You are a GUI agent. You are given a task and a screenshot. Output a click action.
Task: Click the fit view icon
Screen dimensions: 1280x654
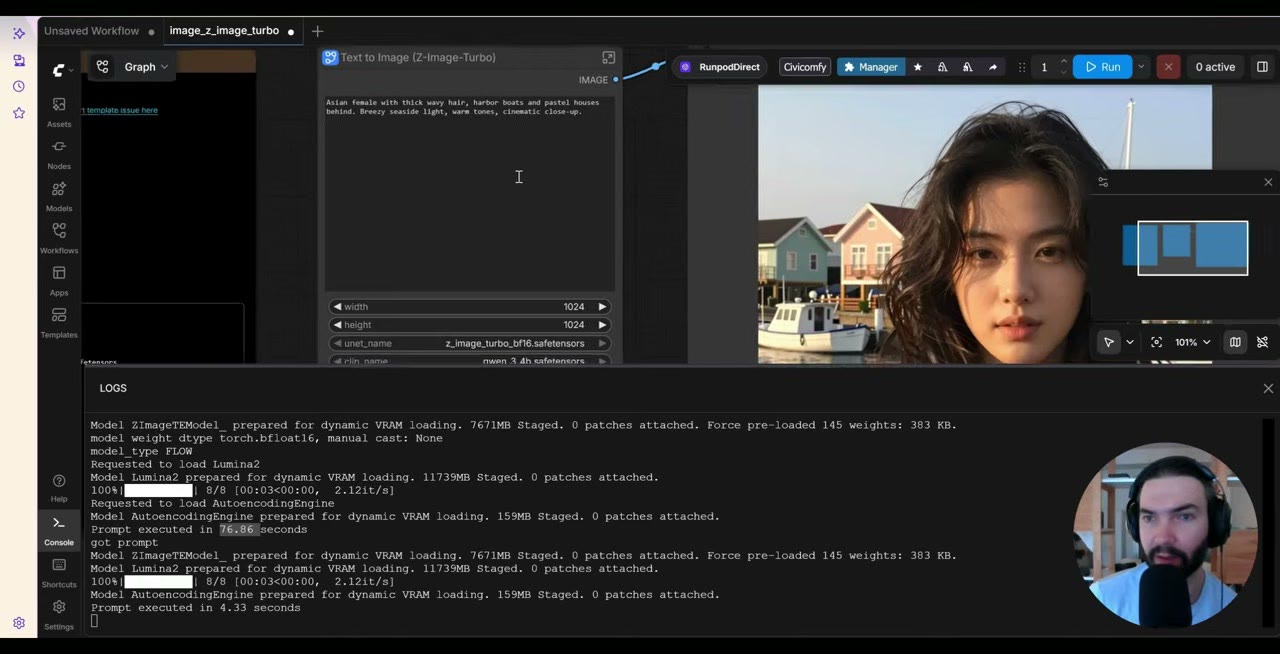pyautogui.click(x=1156, y=342)
